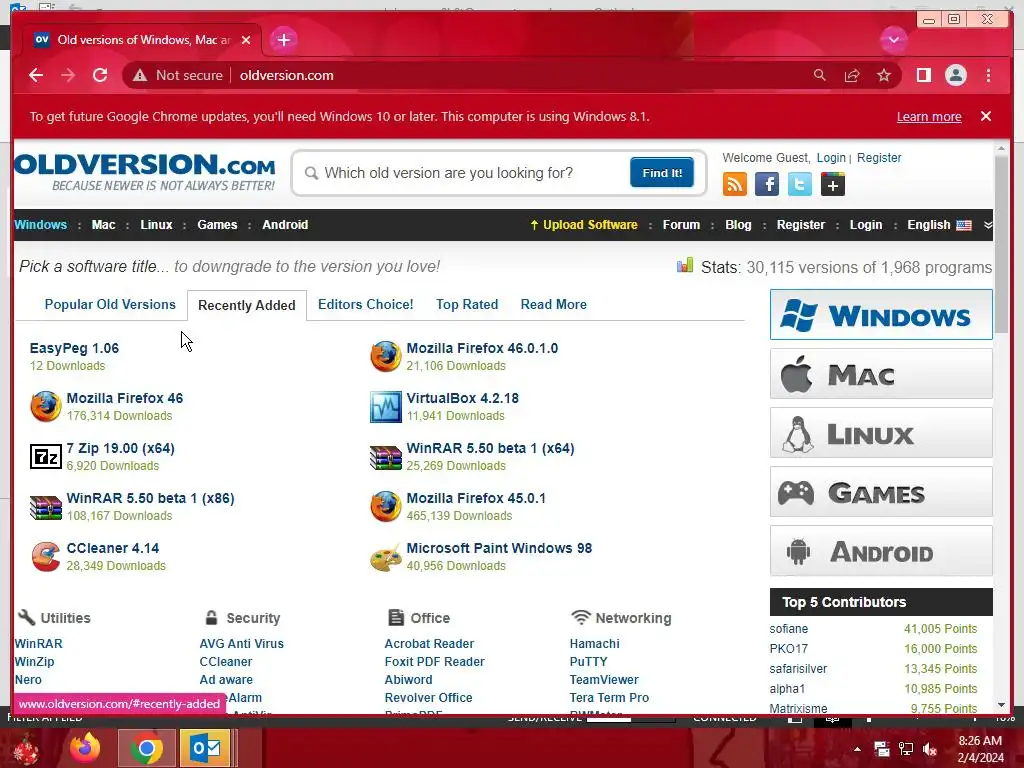Click the WinRAR 5.50 beta 1 (x64) icon
1024x768 pixels.
385,456
